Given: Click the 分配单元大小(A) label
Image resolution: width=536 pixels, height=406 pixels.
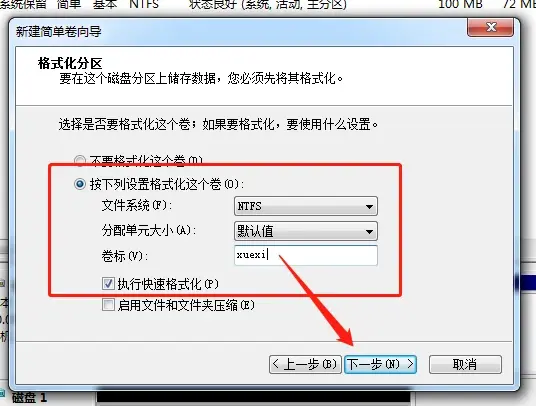Looking at the screenshot, I should click(148, 230).
